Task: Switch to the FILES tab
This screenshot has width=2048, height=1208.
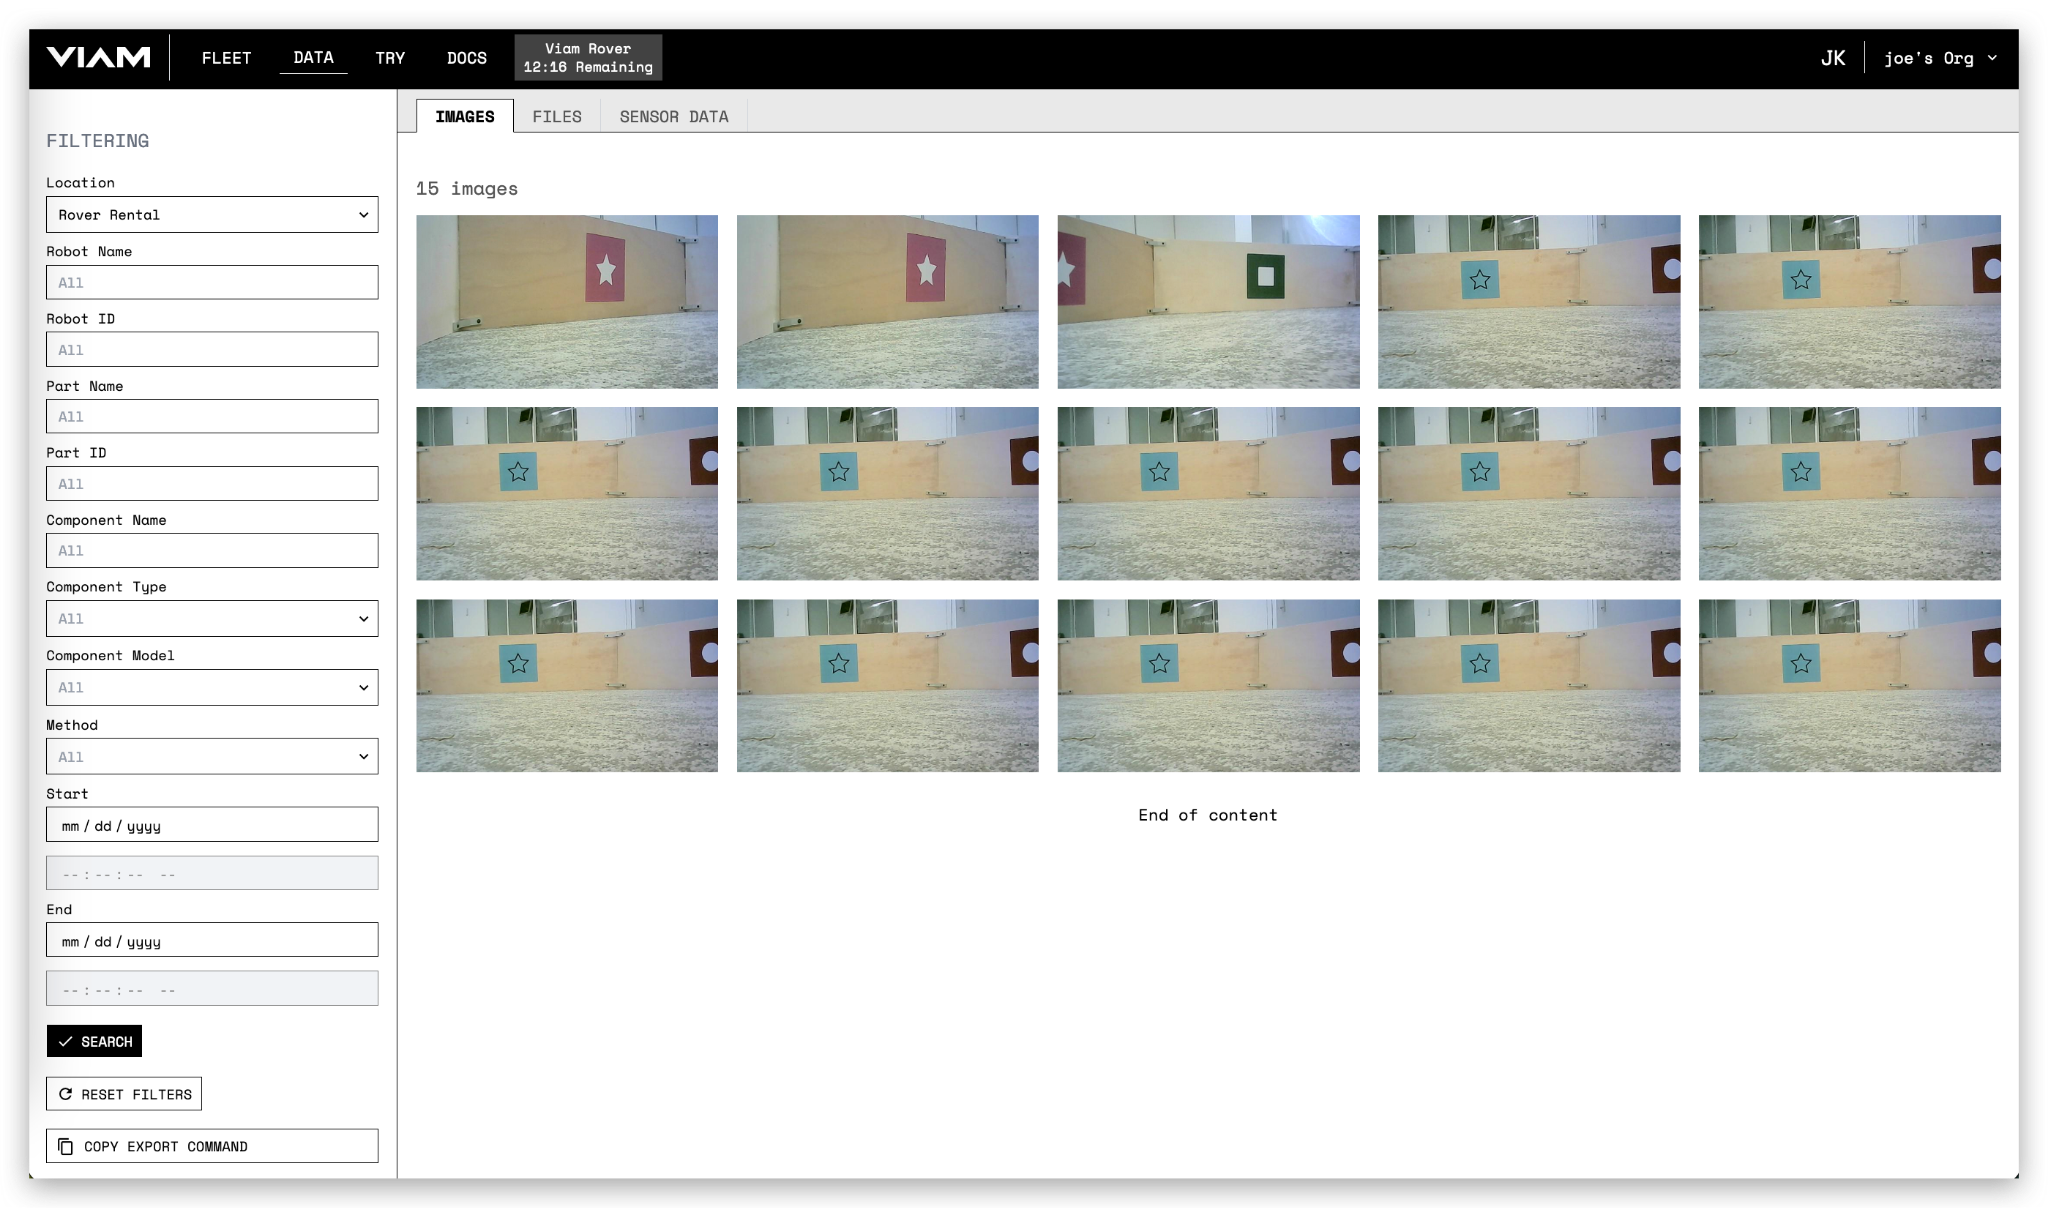Action: (557, 116)
